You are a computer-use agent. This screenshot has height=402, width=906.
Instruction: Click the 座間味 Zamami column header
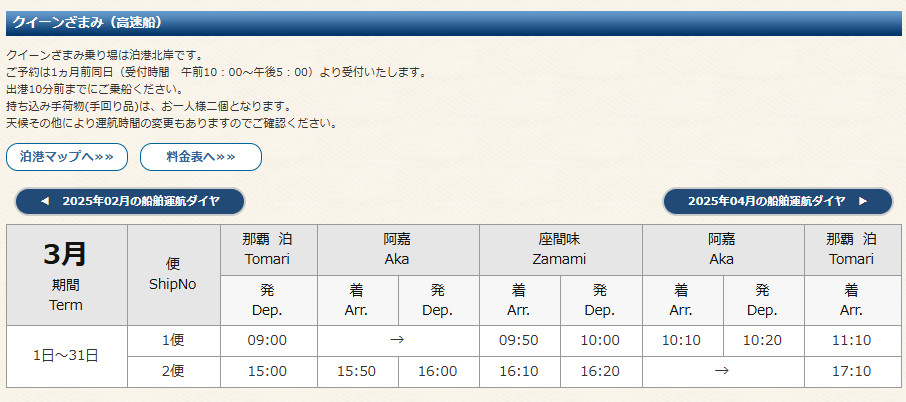pos(560,250)
